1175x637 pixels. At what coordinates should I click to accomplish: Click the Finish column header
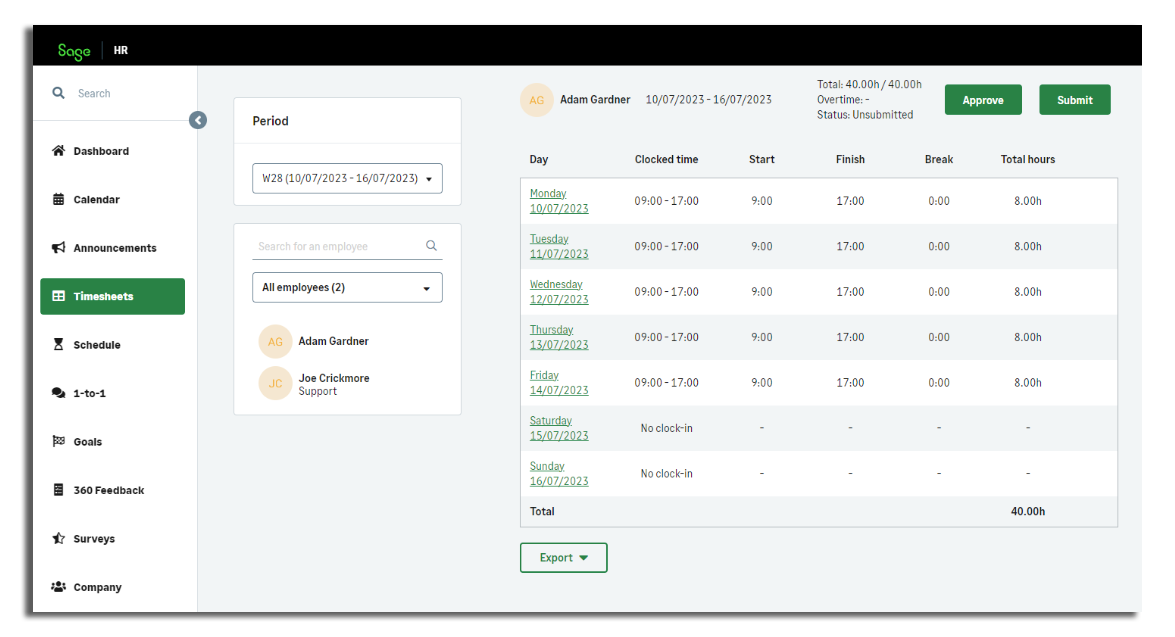coord(850,159)
